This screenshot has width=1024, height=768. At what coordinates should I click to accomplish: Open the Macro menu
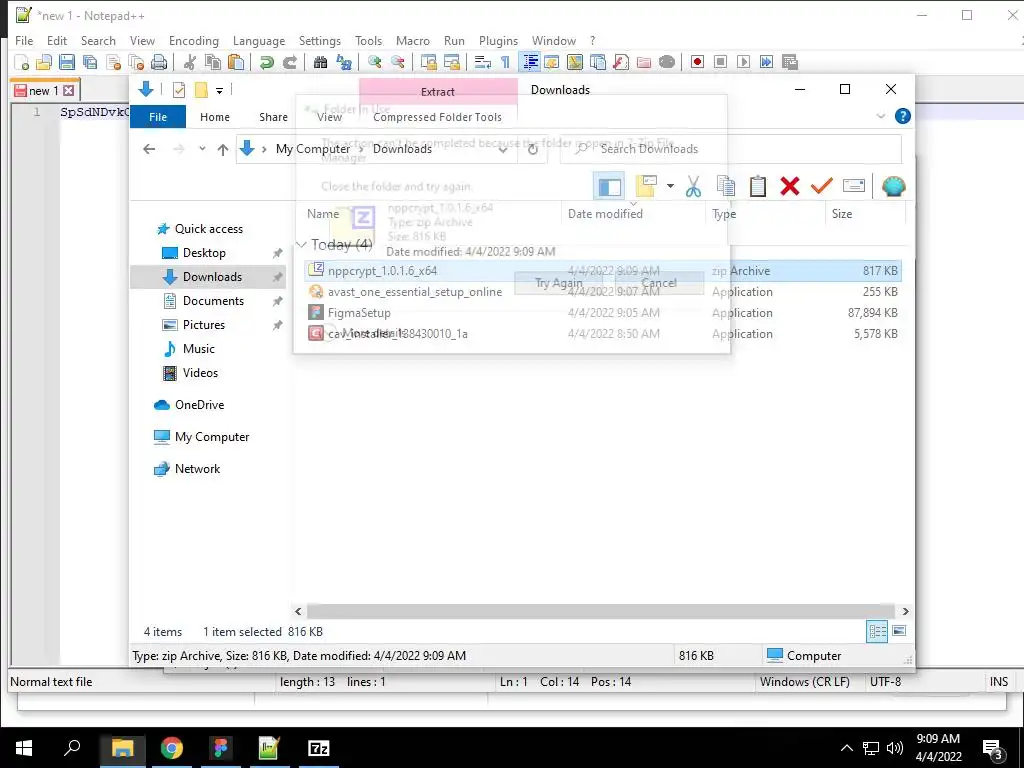[x=413, y=40]
